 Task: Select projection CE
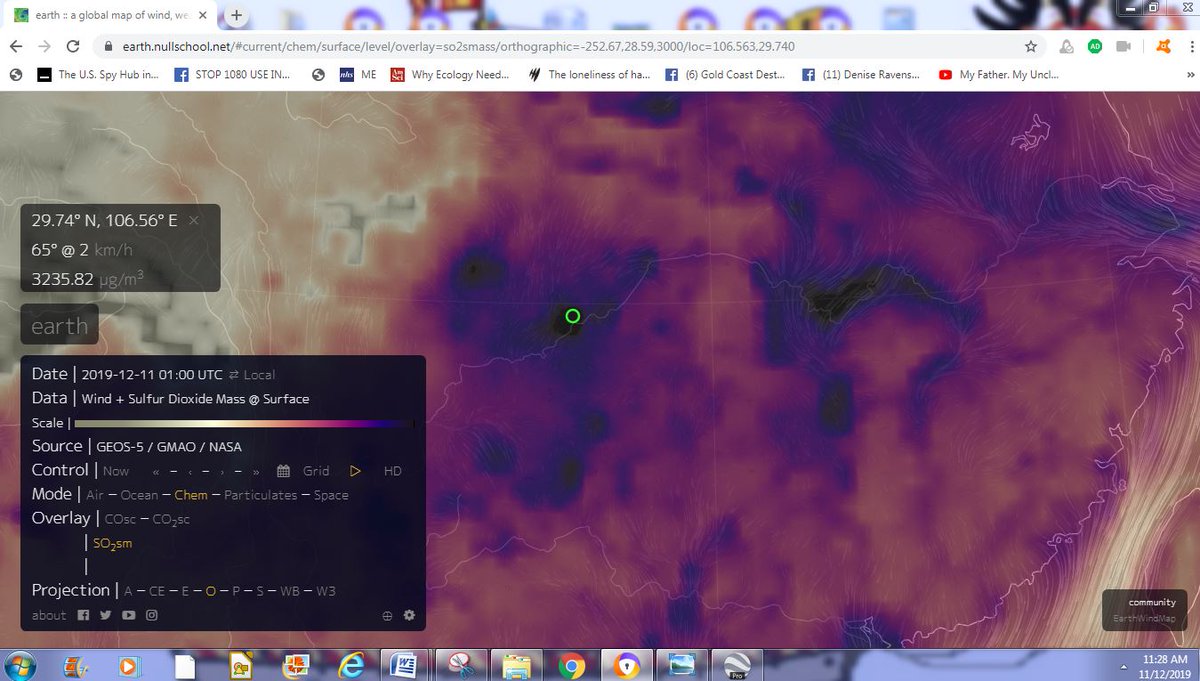[x=157, y=591]
